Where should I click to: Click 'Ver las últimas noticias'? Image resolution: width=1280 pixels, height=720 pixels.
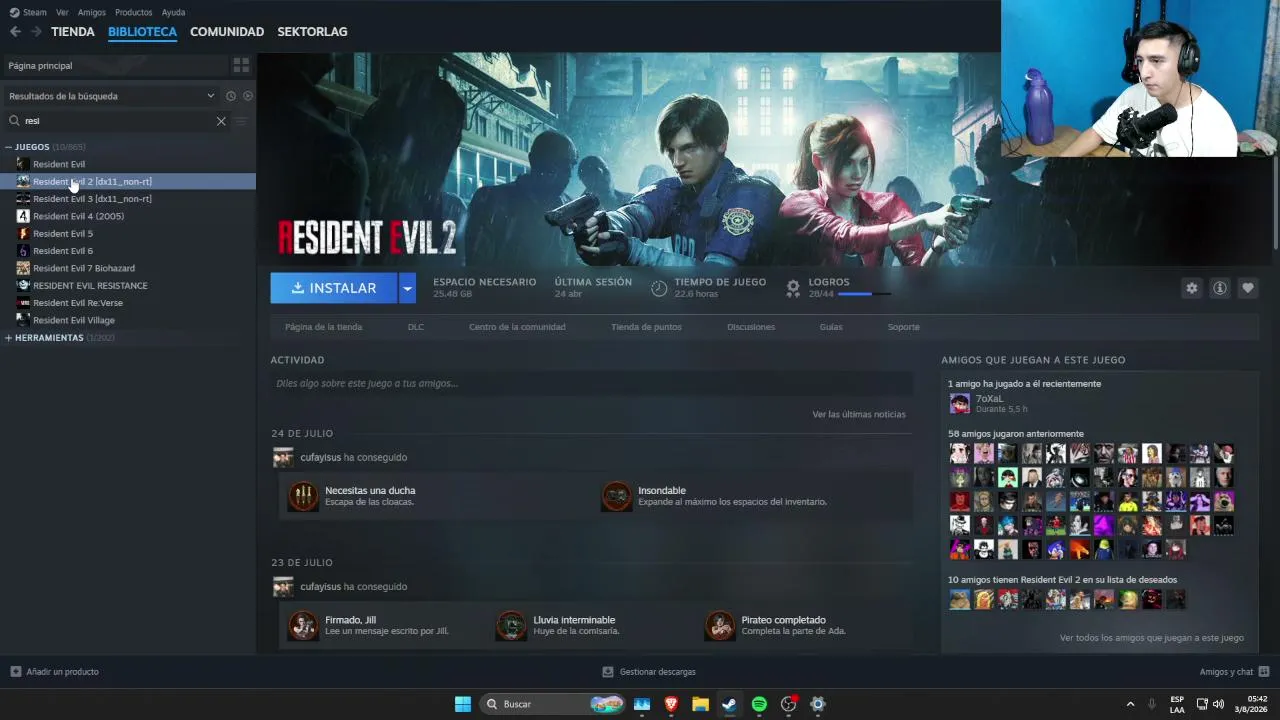[x=859, y=414]
